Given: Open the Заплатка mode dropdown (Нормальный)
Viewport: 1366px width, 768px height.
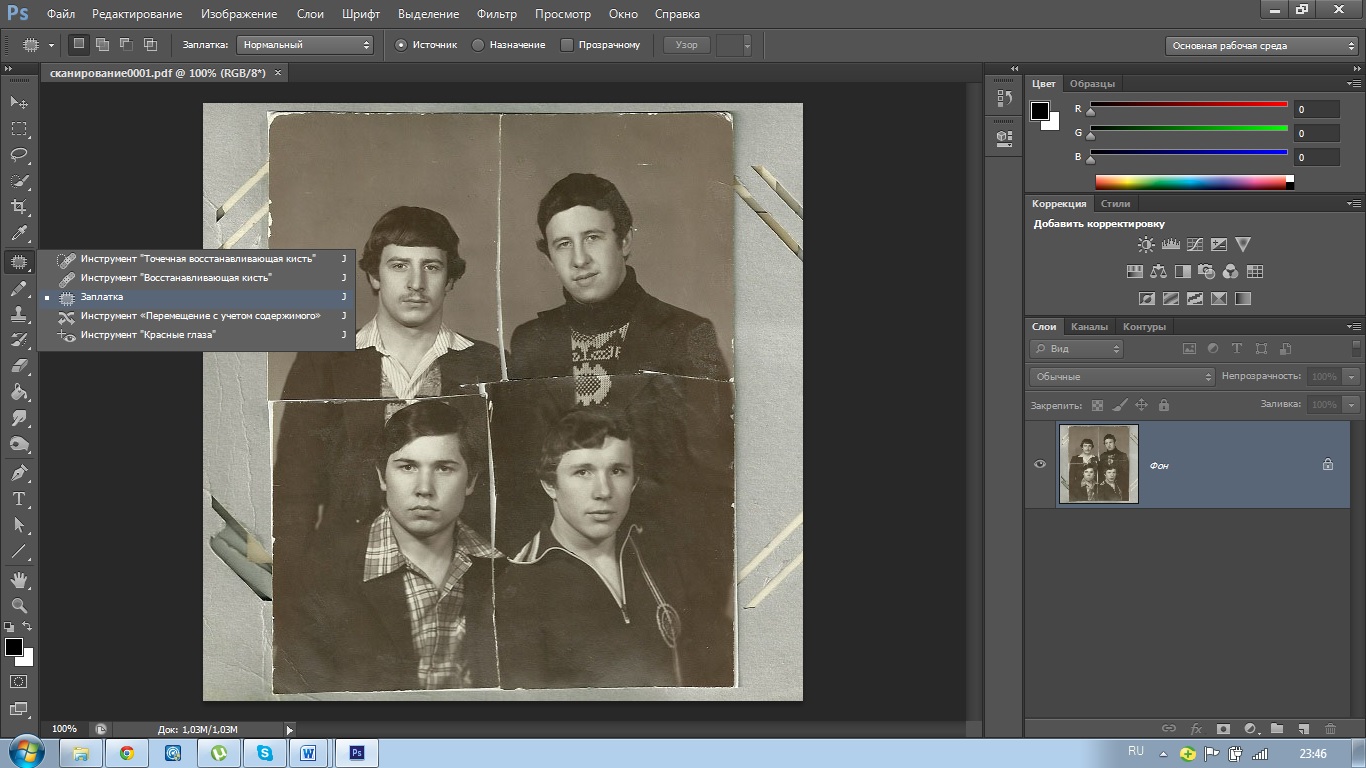Looking at the screenshot, I should [305, 45].
